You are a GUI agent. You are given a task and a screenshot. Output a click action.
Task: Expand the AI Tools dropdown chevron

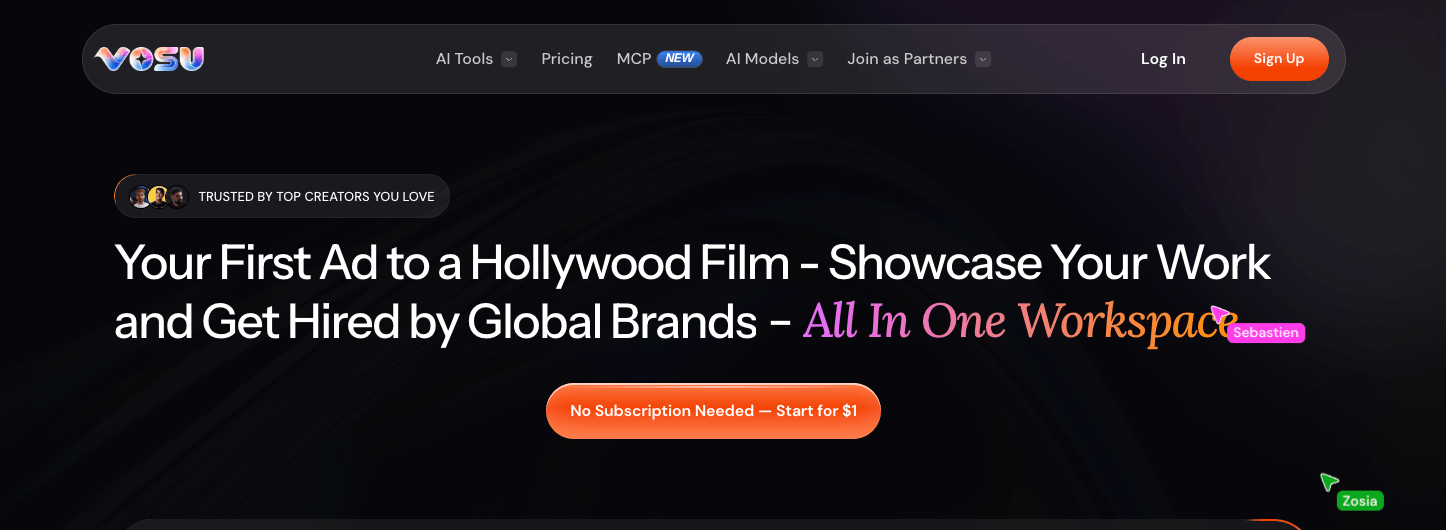(509, 59)
